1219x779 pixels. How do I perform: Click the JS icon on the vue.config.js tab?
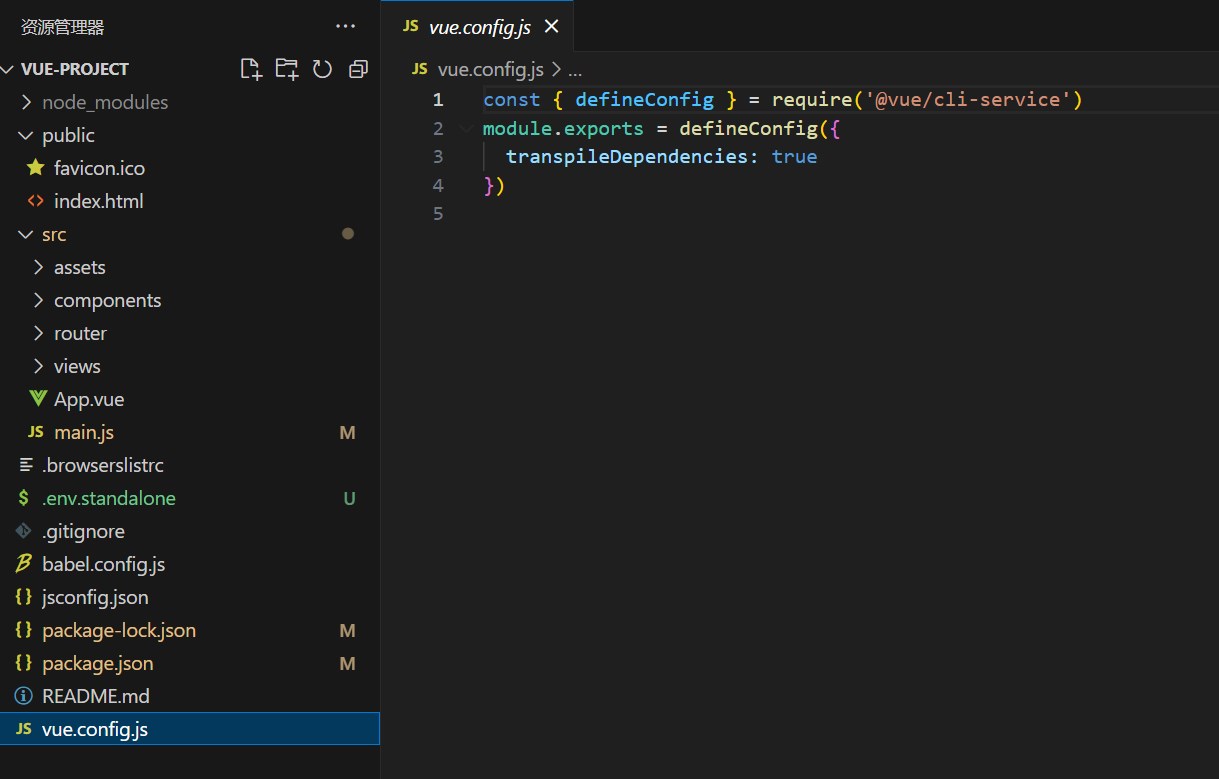pos(410,27)
